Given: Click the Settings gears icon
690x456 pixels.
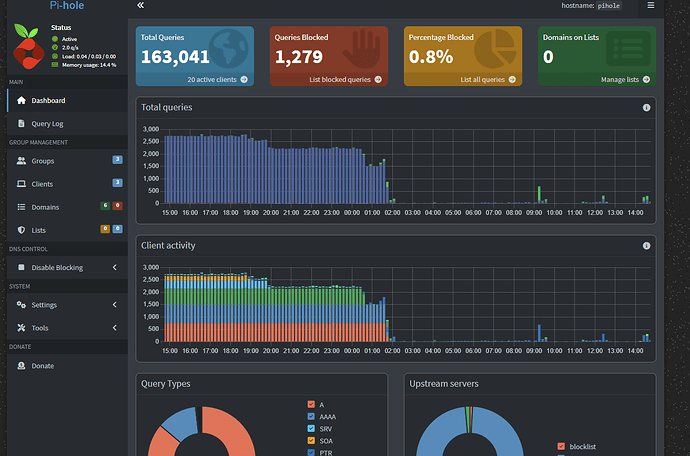Looking at the screenshot, I should 21,305.
